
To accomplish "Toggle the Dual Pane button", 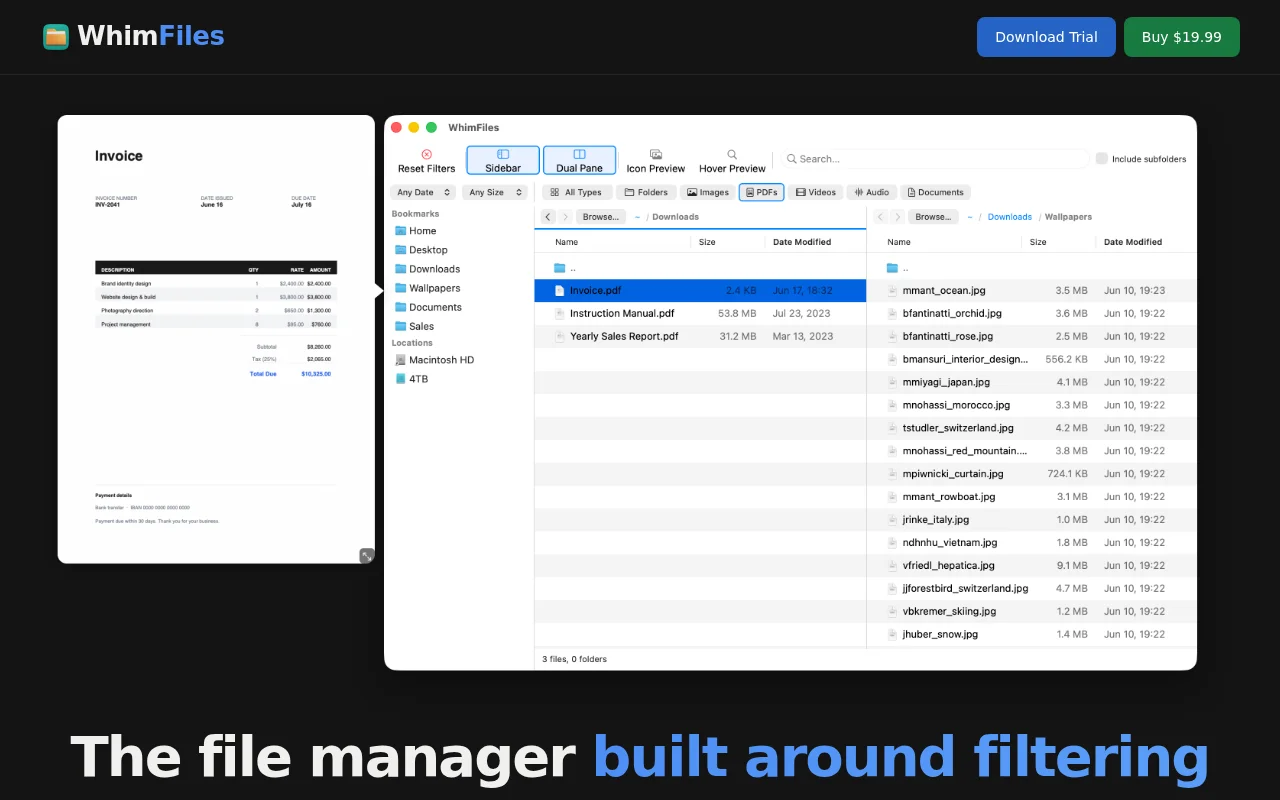I will [x=579, y=161].
